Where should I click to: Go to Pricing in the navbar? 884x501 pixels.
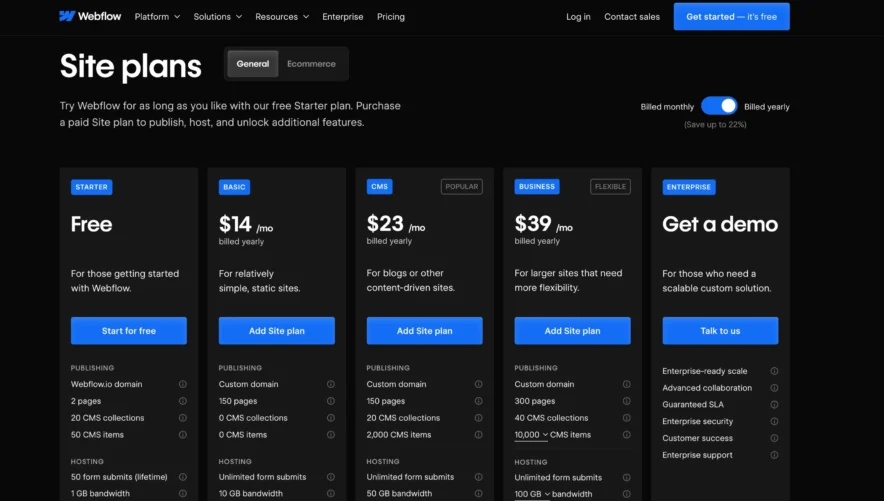(x=391, y=17)
